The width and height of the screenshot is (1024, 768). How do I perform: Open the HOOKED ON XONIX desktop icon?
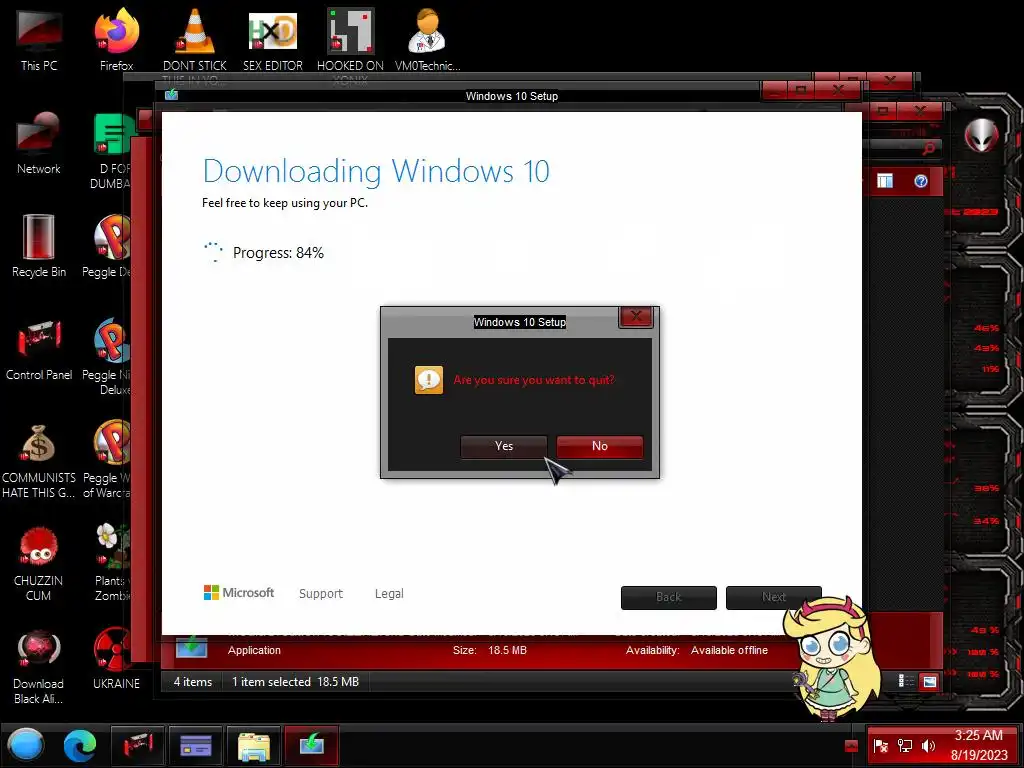tap(351, 39)
